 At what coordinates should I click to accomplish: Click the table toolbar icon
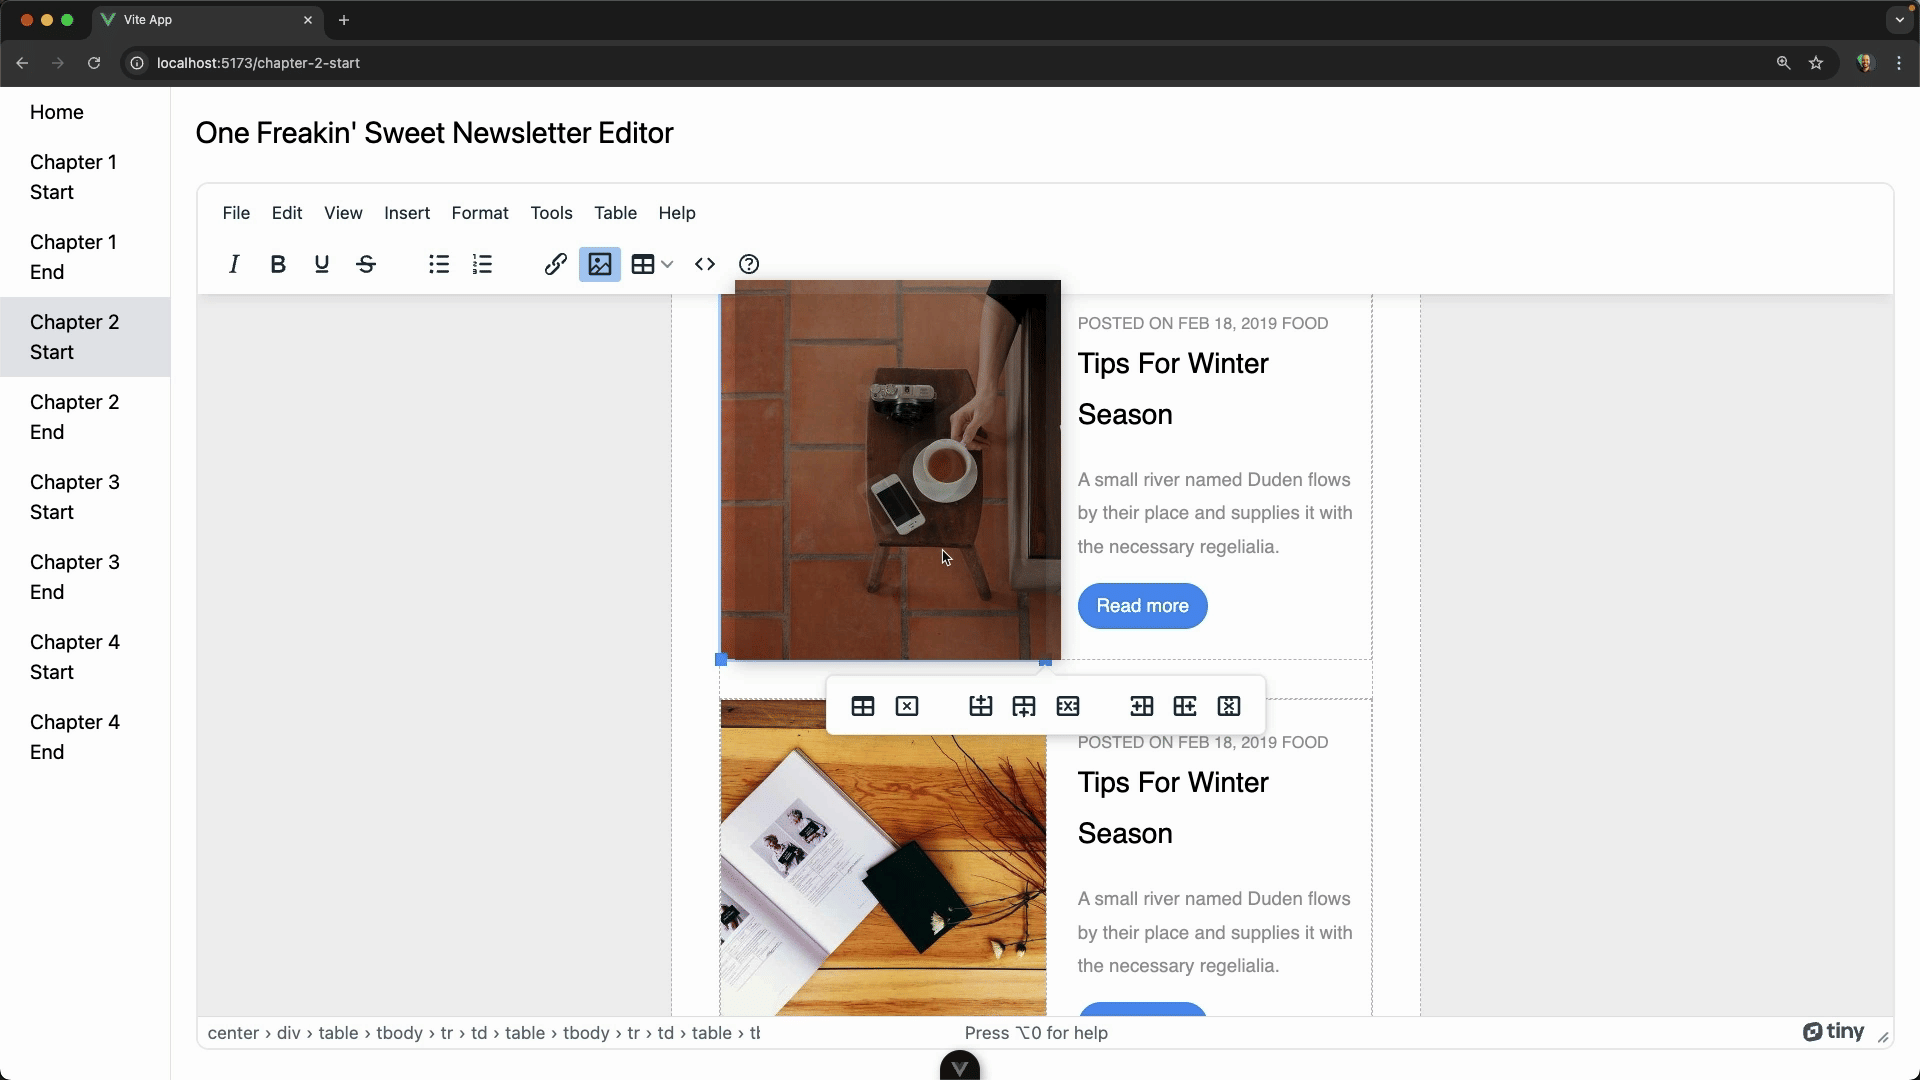[x=643, y=264]
